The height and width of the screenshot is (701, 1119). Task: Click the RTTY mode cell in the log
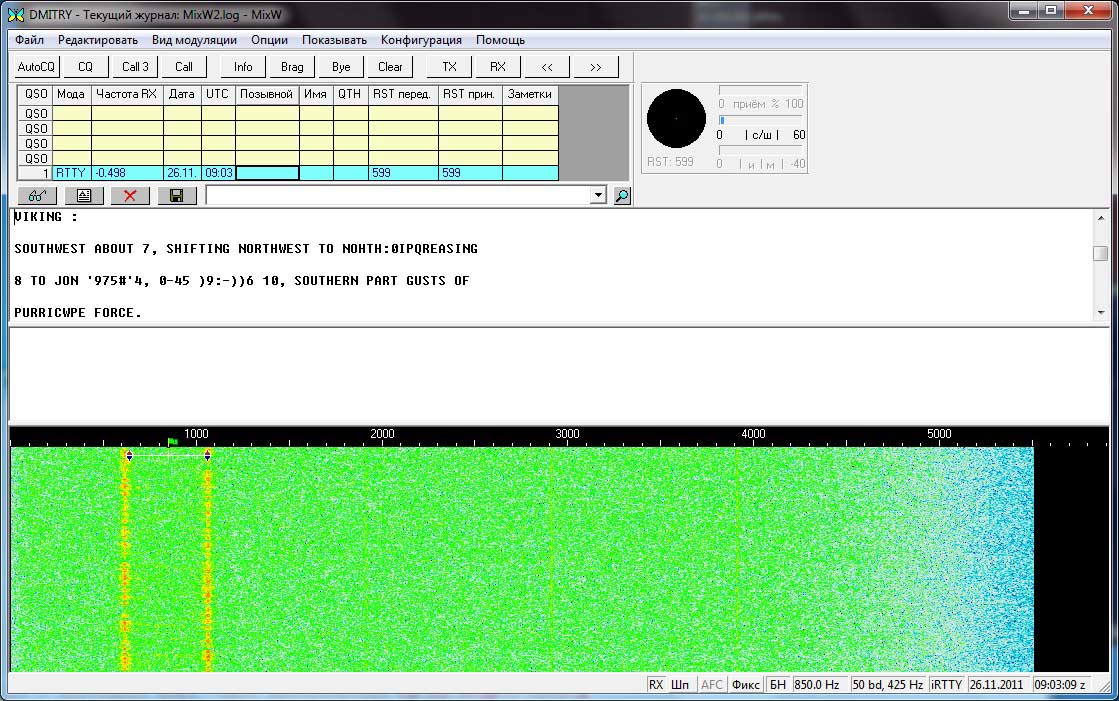coord(71,173)
